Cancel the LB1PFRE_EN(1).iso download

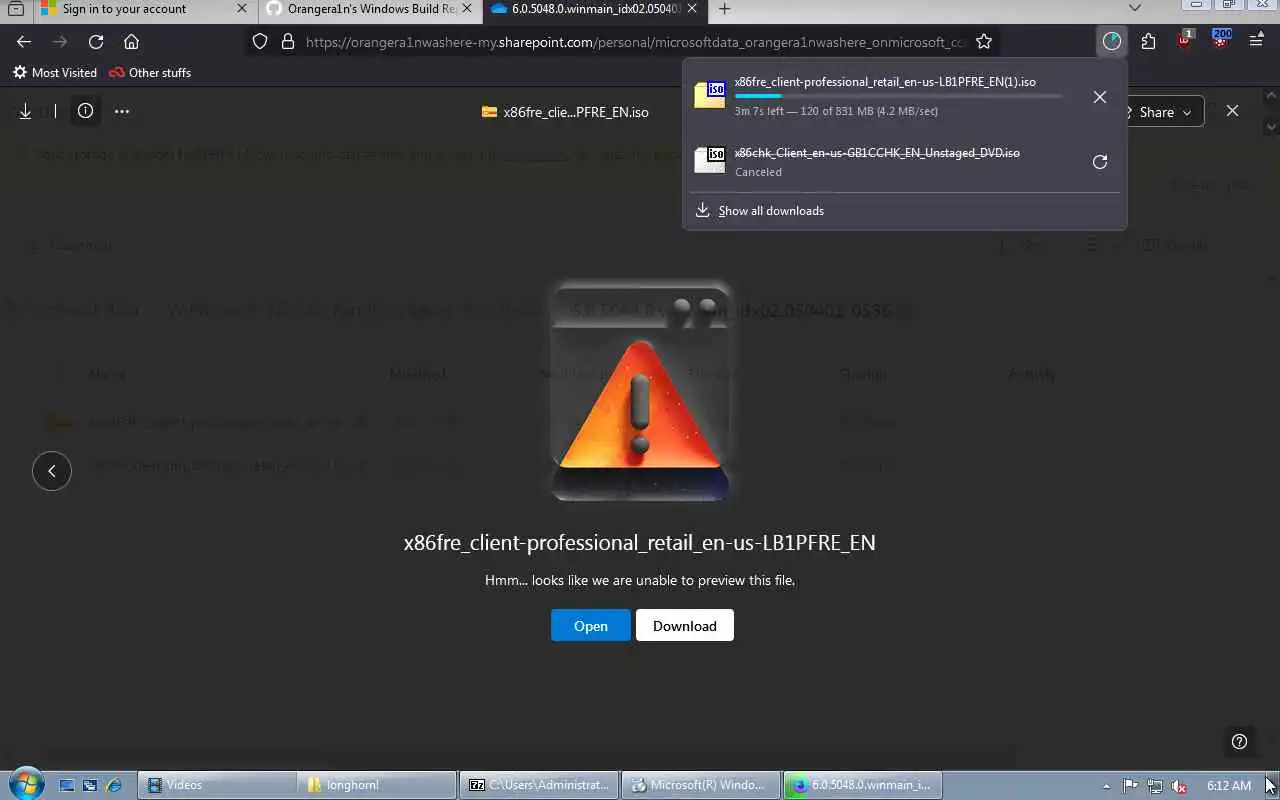[1100, 97]
